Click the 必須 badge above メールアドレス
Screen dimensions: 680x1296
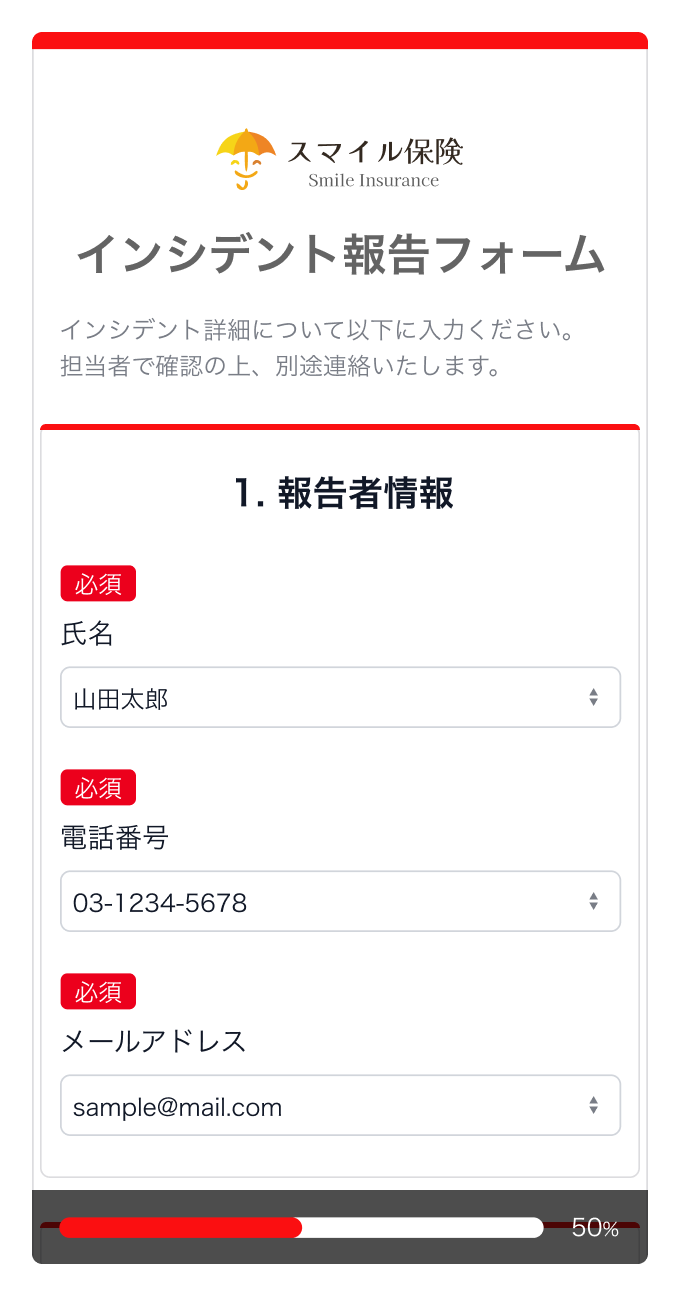tap(98, 991)
